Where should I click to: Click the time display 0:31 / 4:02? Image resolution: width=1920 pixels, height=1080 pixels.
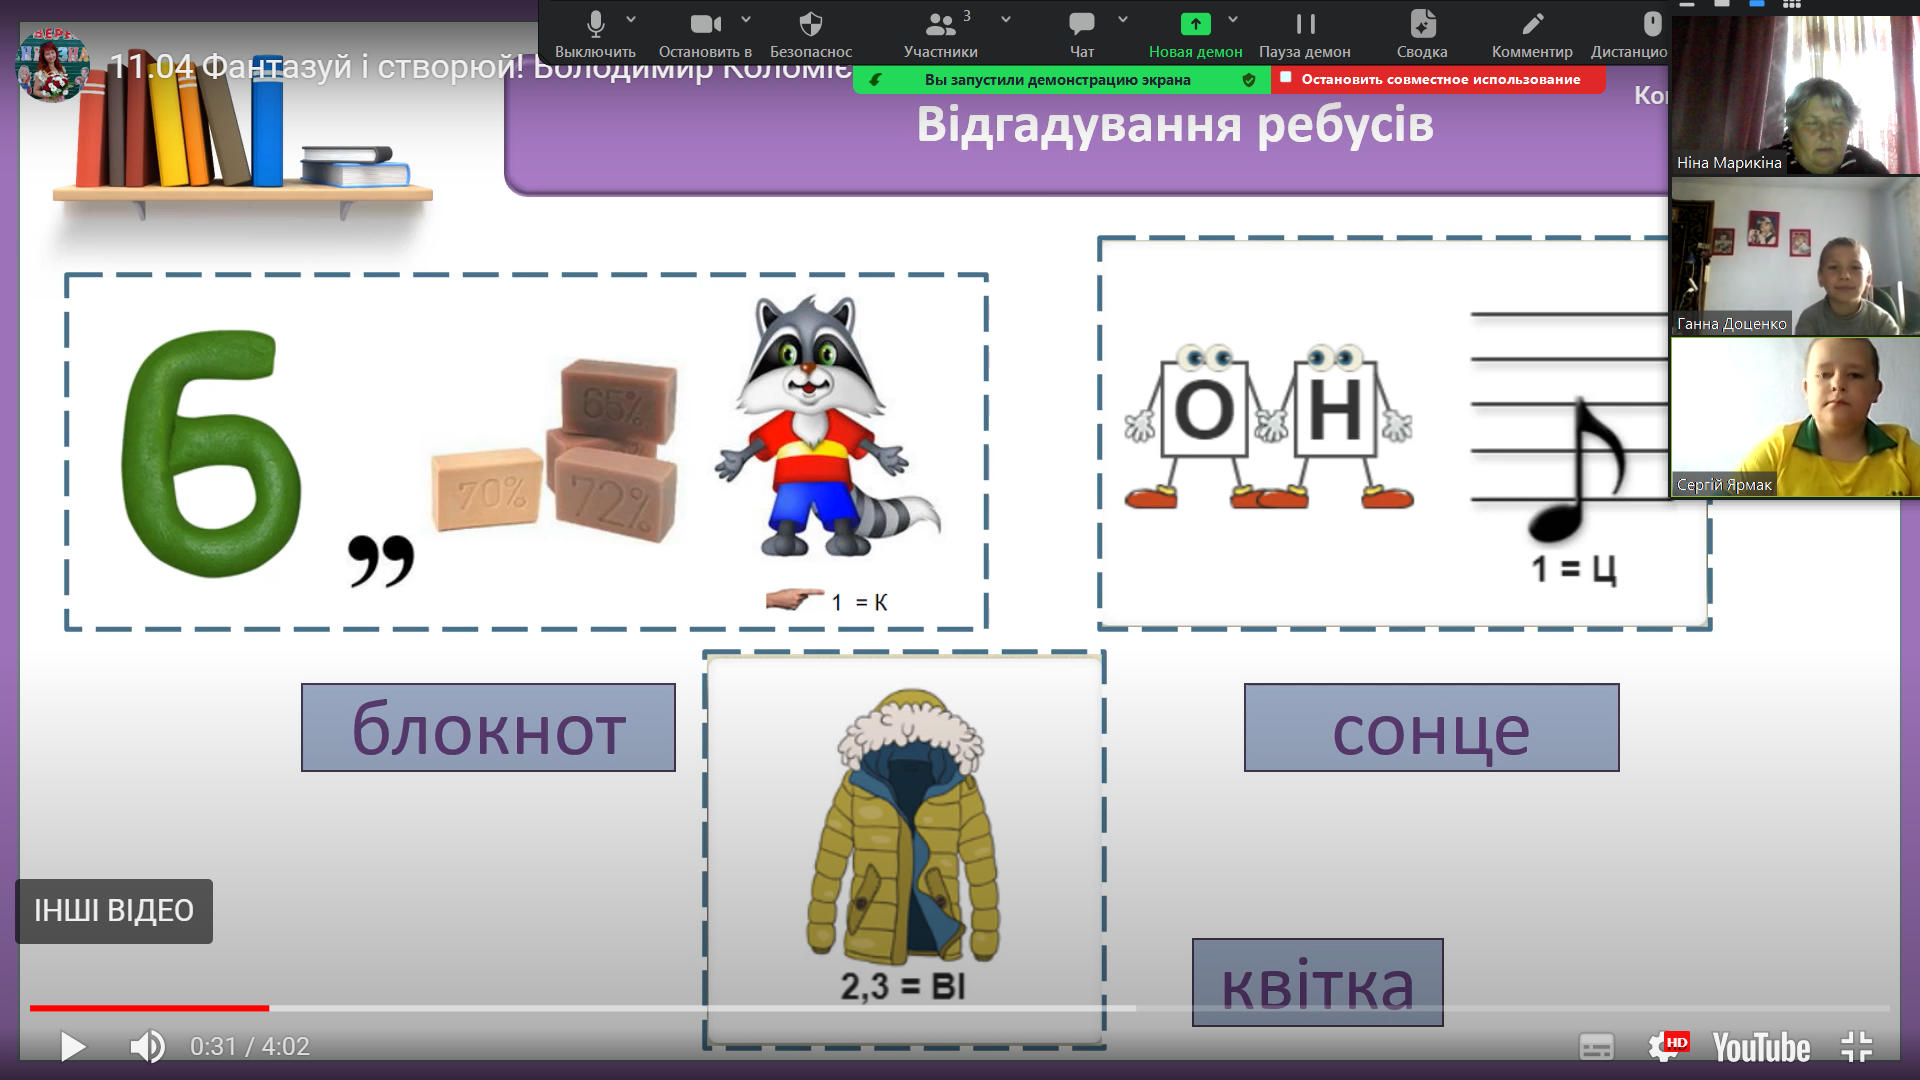click(250, 1047)
